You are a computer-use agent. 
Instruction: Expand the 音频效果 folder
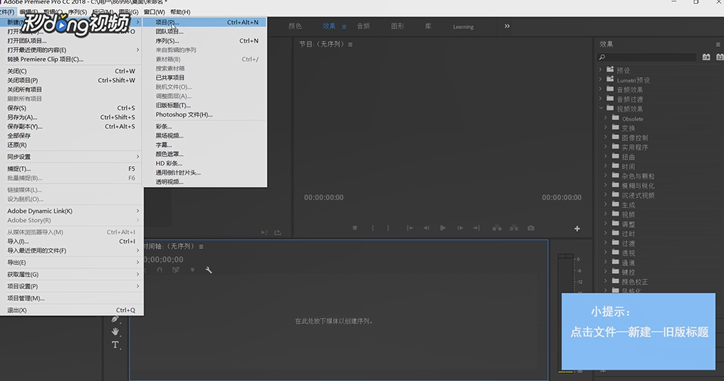(x=601, y=89)
